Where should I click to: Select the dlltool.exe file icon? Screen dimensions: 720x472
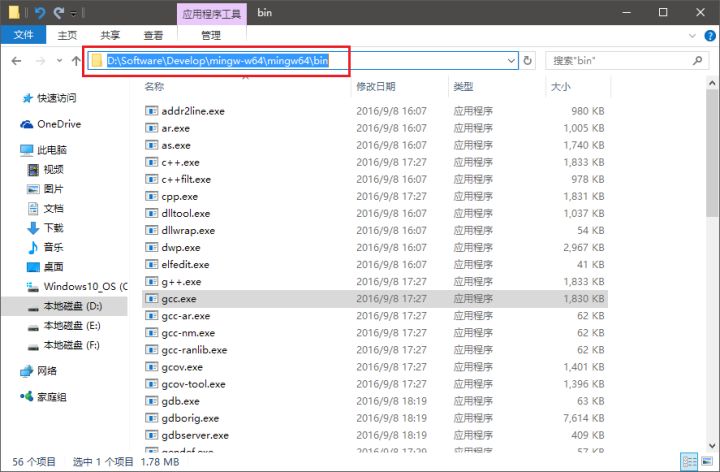click(x=152, y=213)
